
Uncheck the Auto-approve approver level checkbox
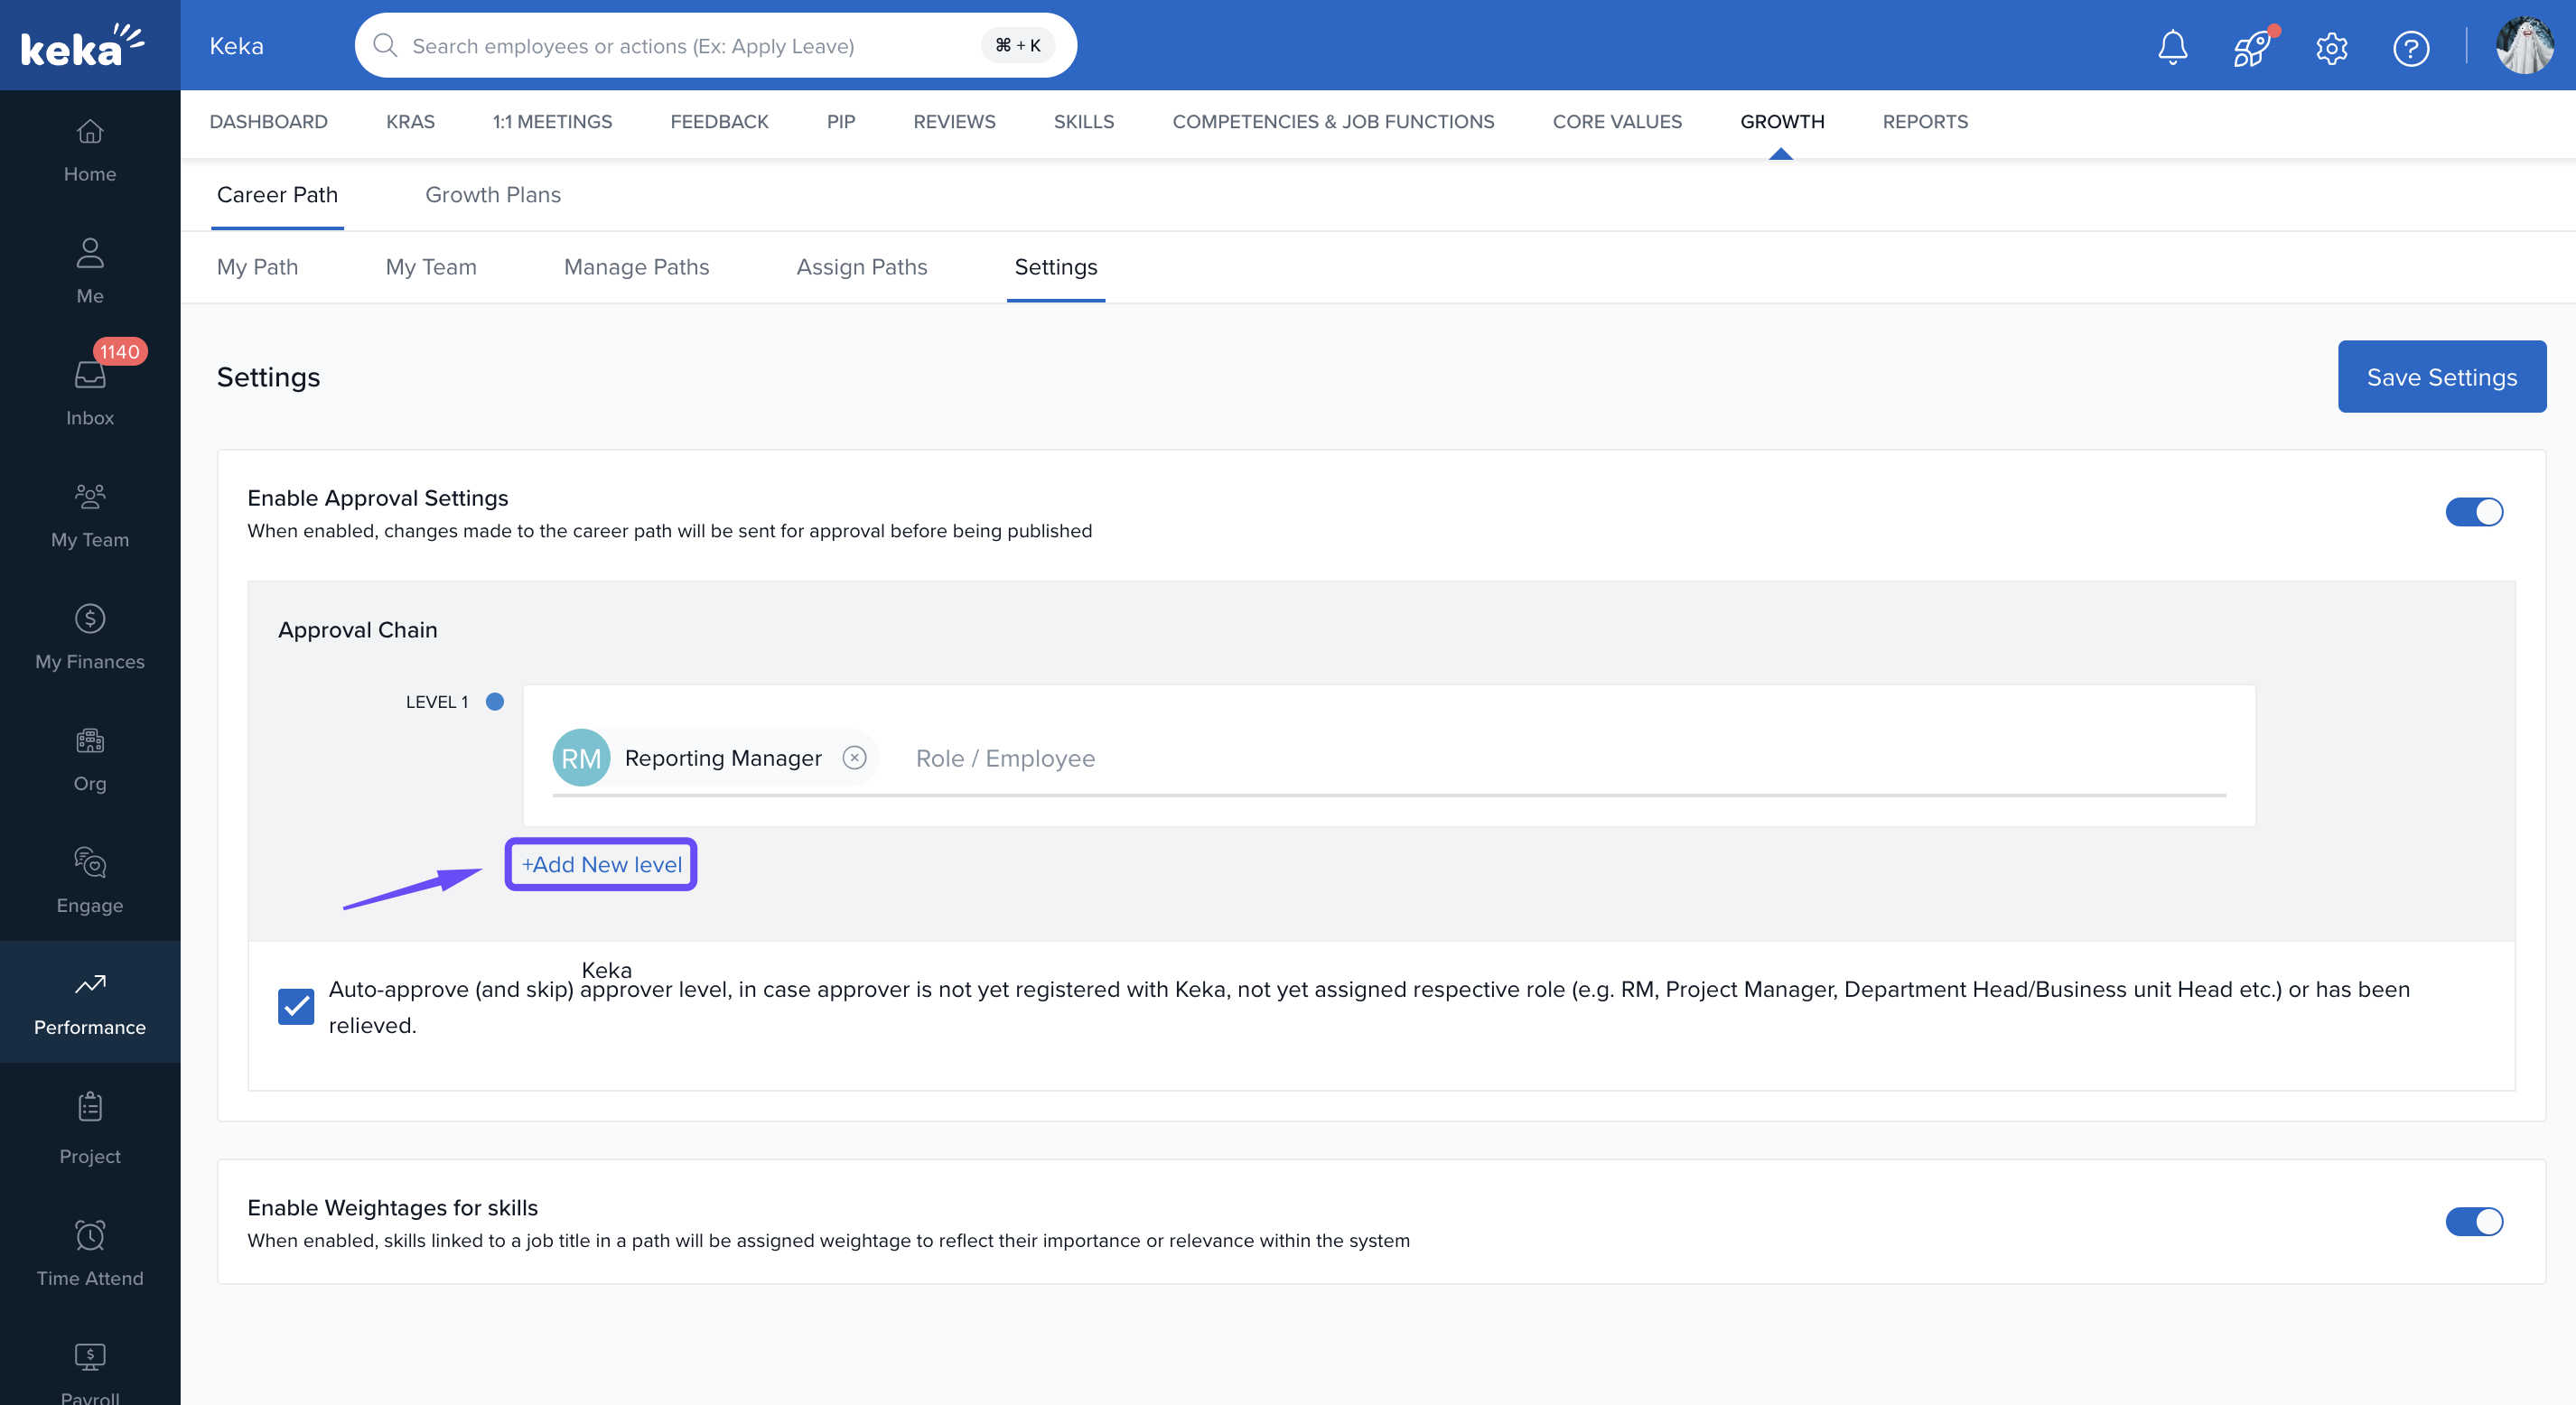[296, 1006]
